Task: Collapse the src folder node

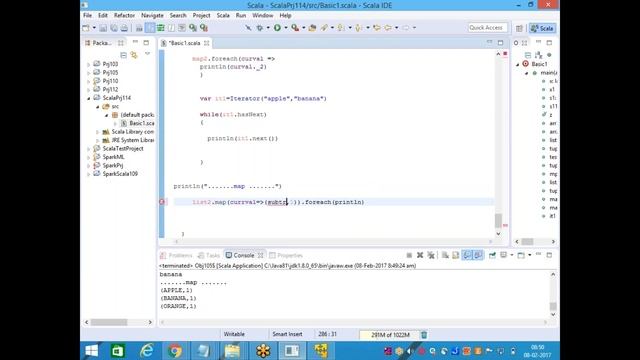Action: click(98, 107)
